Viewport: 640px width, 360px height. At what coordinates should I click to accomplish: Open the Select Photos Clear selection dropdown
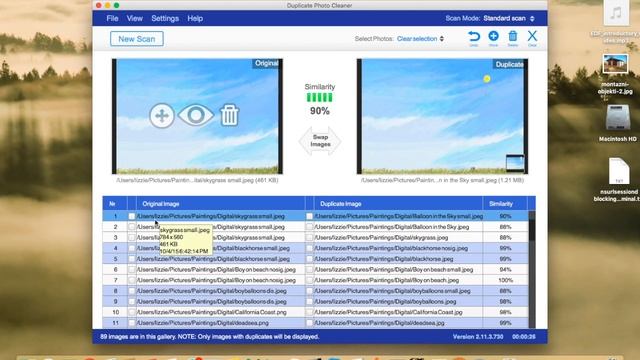pyautogui.click(x=420, y=39)
